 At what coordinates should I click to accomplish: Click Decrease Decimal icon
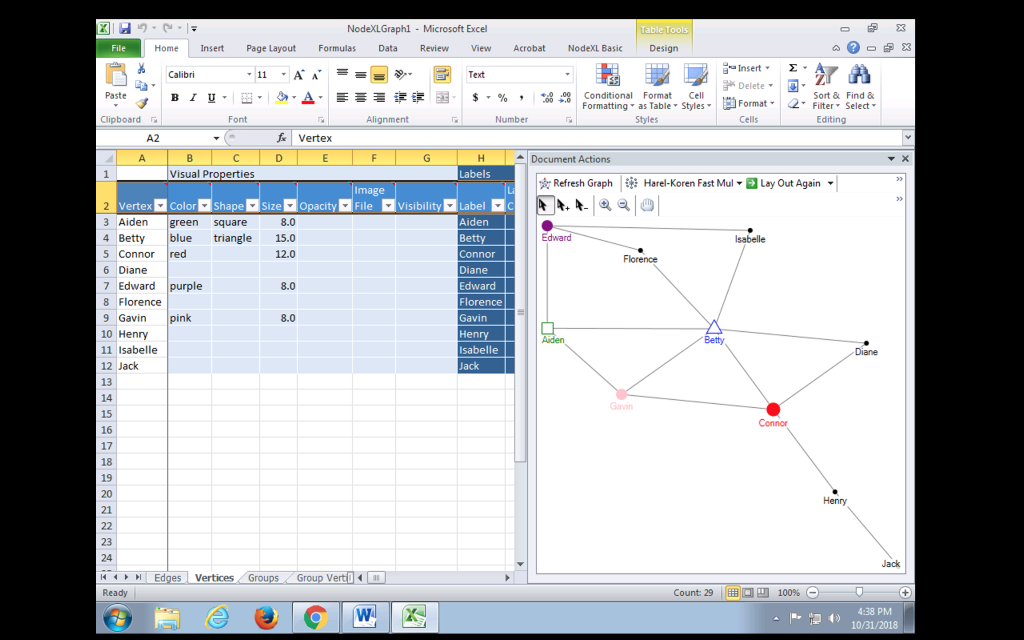pyautogui.click(x=566, y=98)
